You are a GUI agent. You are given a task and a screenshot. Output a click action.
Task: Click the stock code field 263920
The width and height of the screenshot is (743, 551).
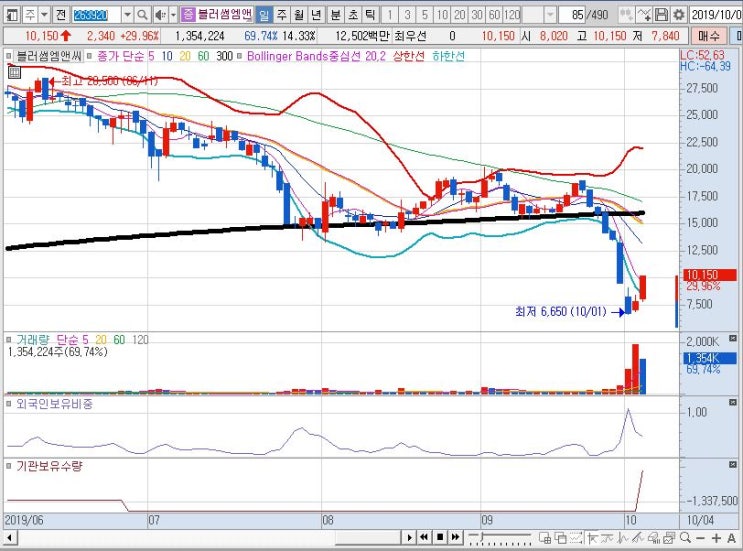tap(96, 15)
